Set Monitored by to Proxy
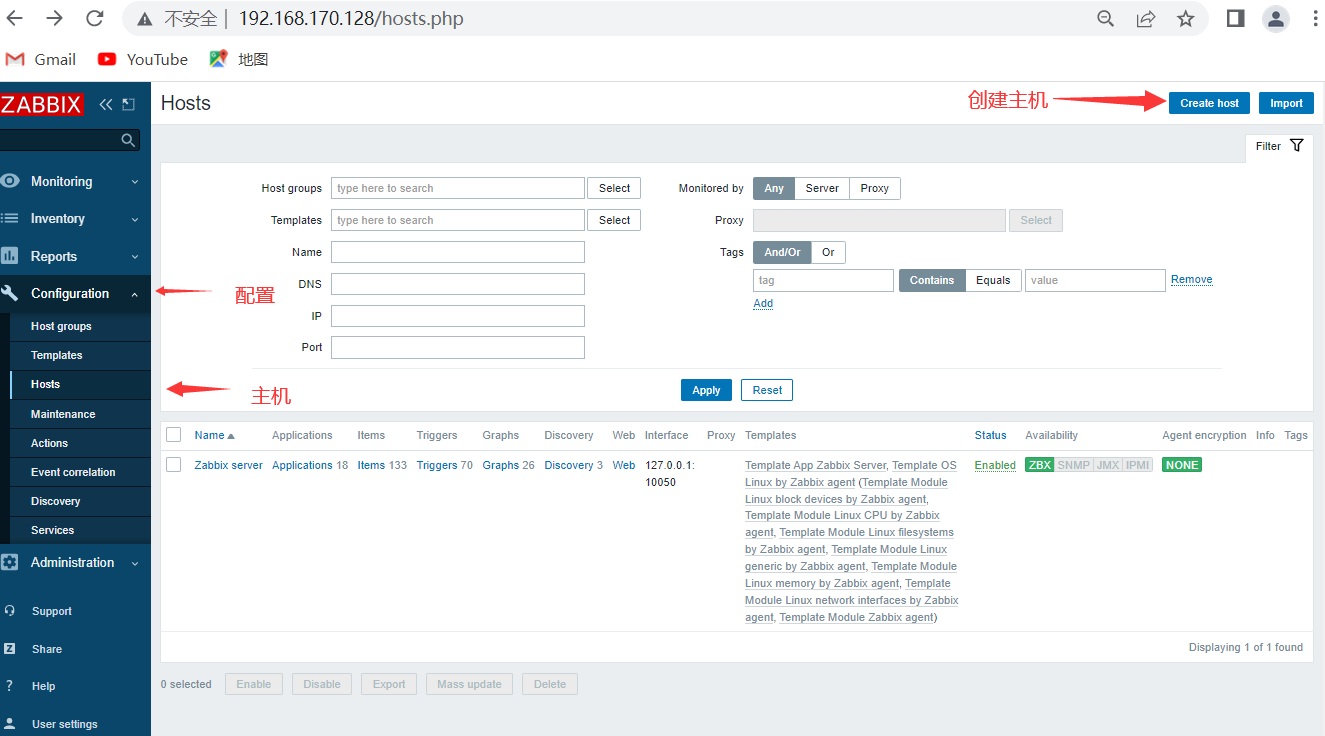Screen dimensions: 1325x736 click(875, 188)
